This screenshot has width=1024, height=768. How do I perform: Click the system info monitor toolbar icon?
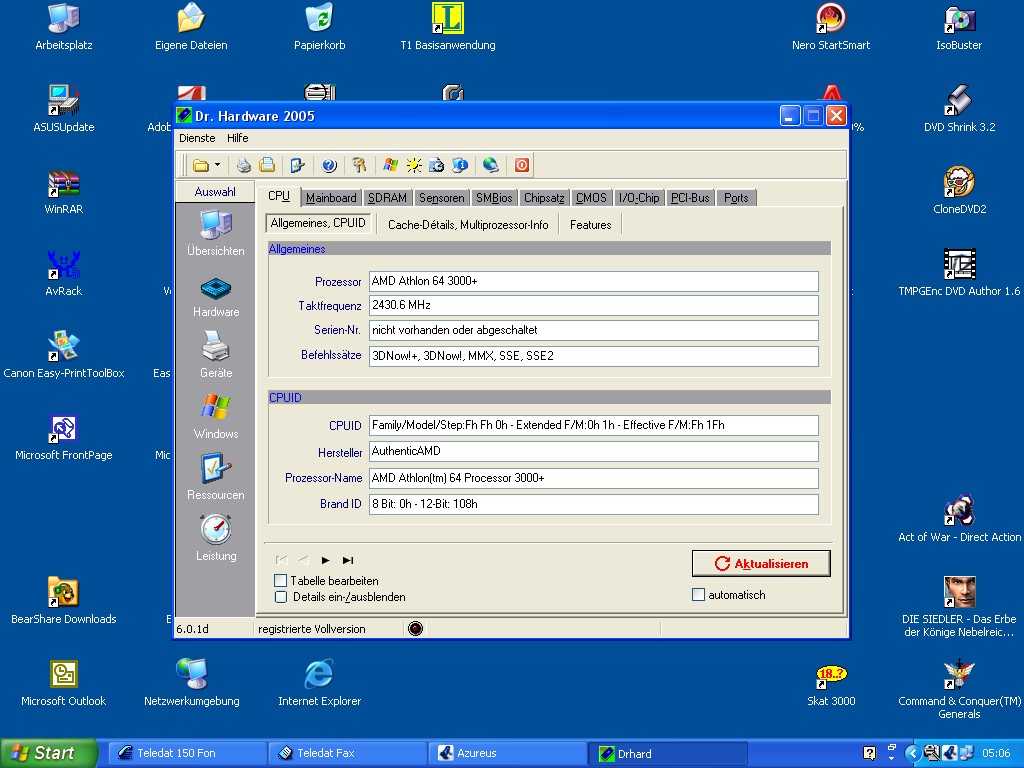(x=460, y=165)
